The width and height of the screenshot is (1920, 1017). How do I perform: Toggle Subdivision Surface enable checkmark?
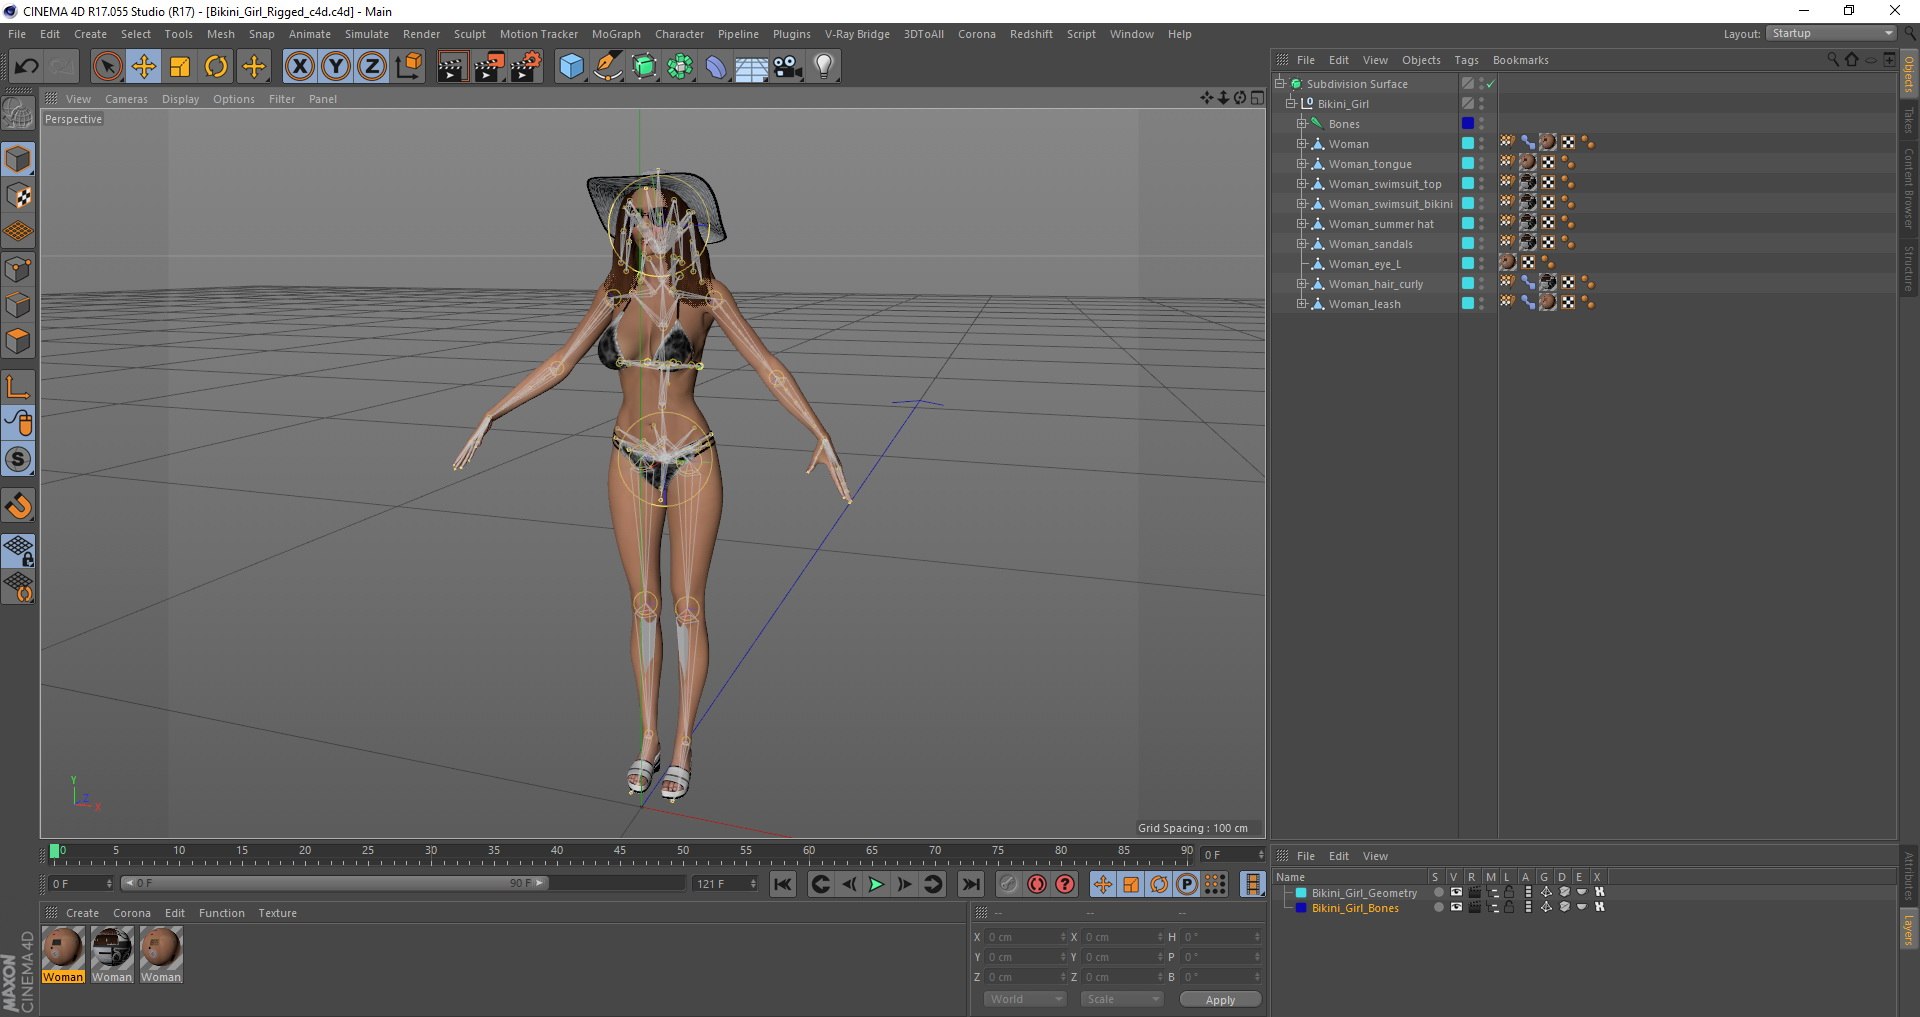pyautogui.click(x=1490, y=84)
